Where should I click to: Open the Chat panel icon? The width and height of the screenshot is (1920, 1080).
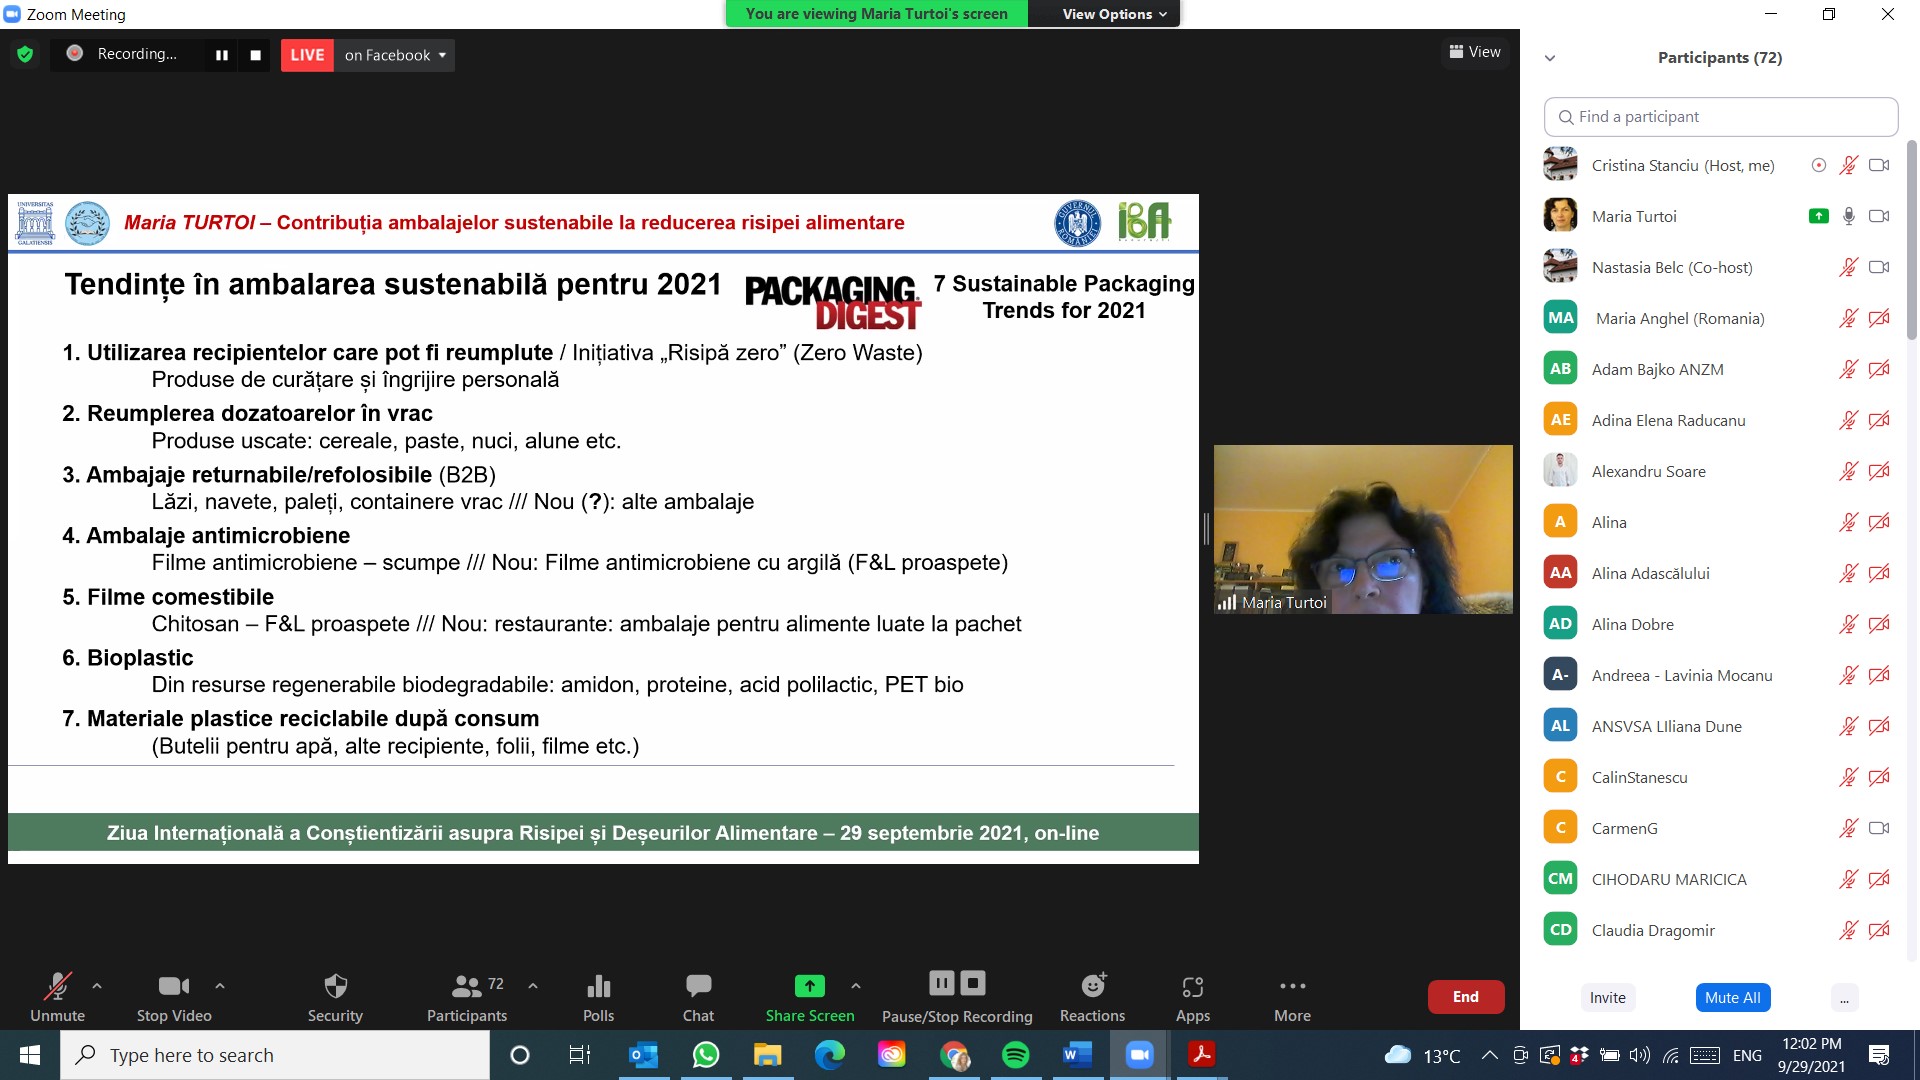[698, 987]
